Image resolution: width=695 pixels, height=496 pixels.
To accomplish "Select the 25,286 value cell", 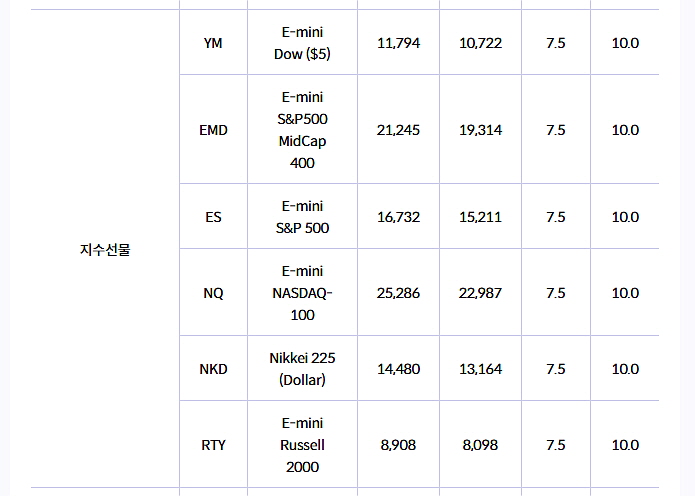I will pyautogui.click(x=398, y=293).
